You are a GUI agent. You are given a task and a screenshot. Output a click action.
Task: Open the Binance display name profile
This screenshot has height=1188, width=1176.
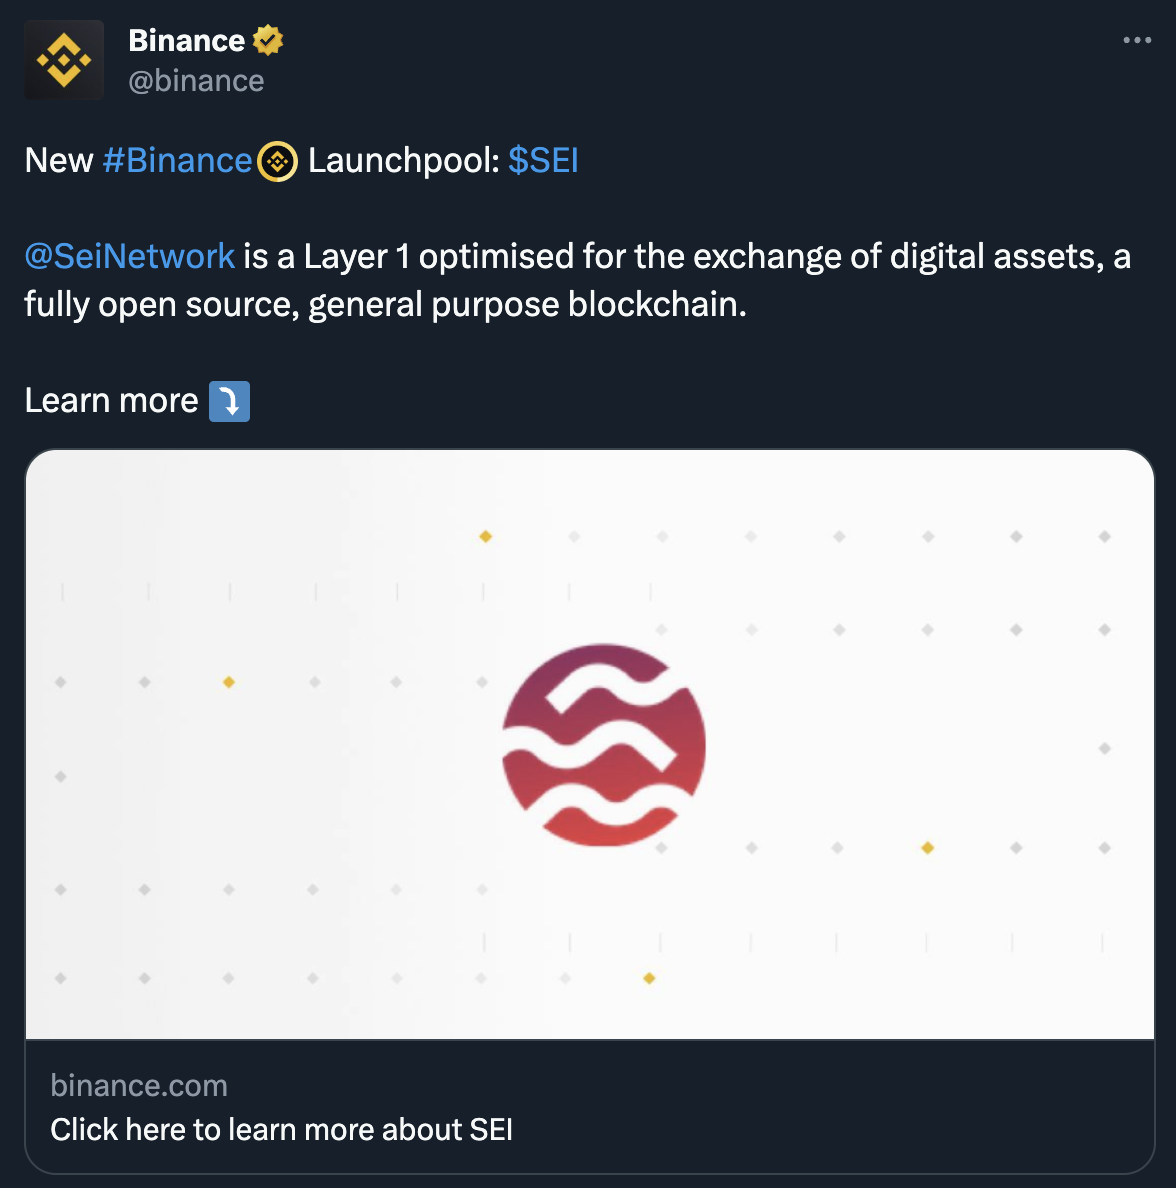click(x=187, y=40)
